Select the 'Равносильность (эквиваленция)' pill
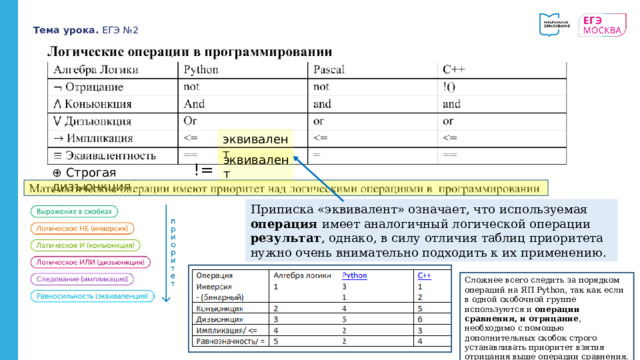The image size is (640, 360). click(x=92, y=296)
